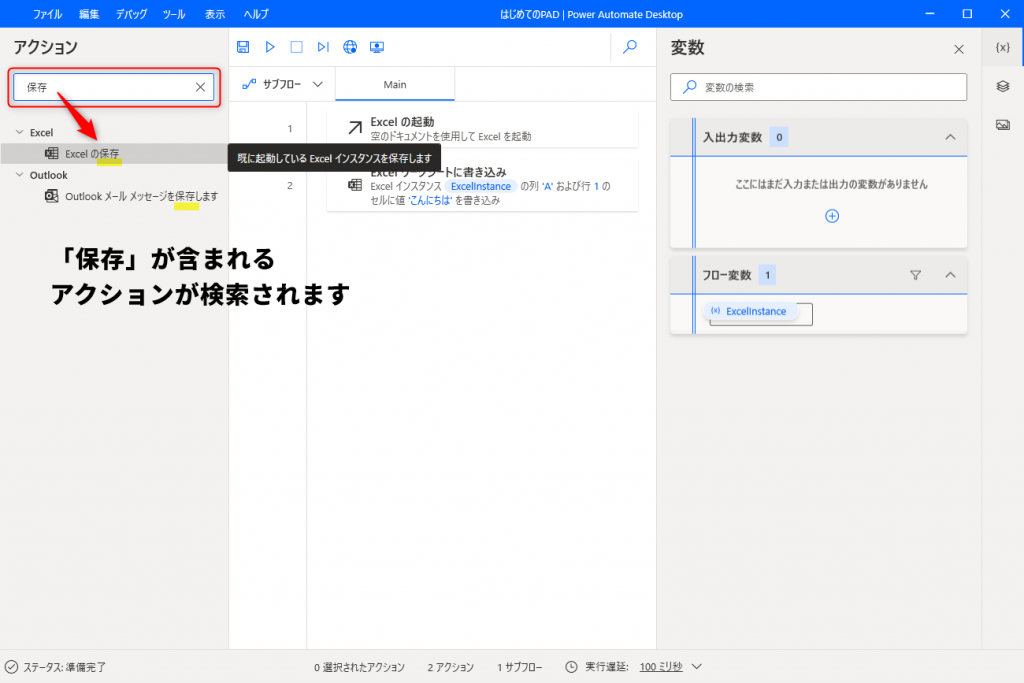Open the 編集 menu
1024x683 pixels.
click(x=89, y=14)
